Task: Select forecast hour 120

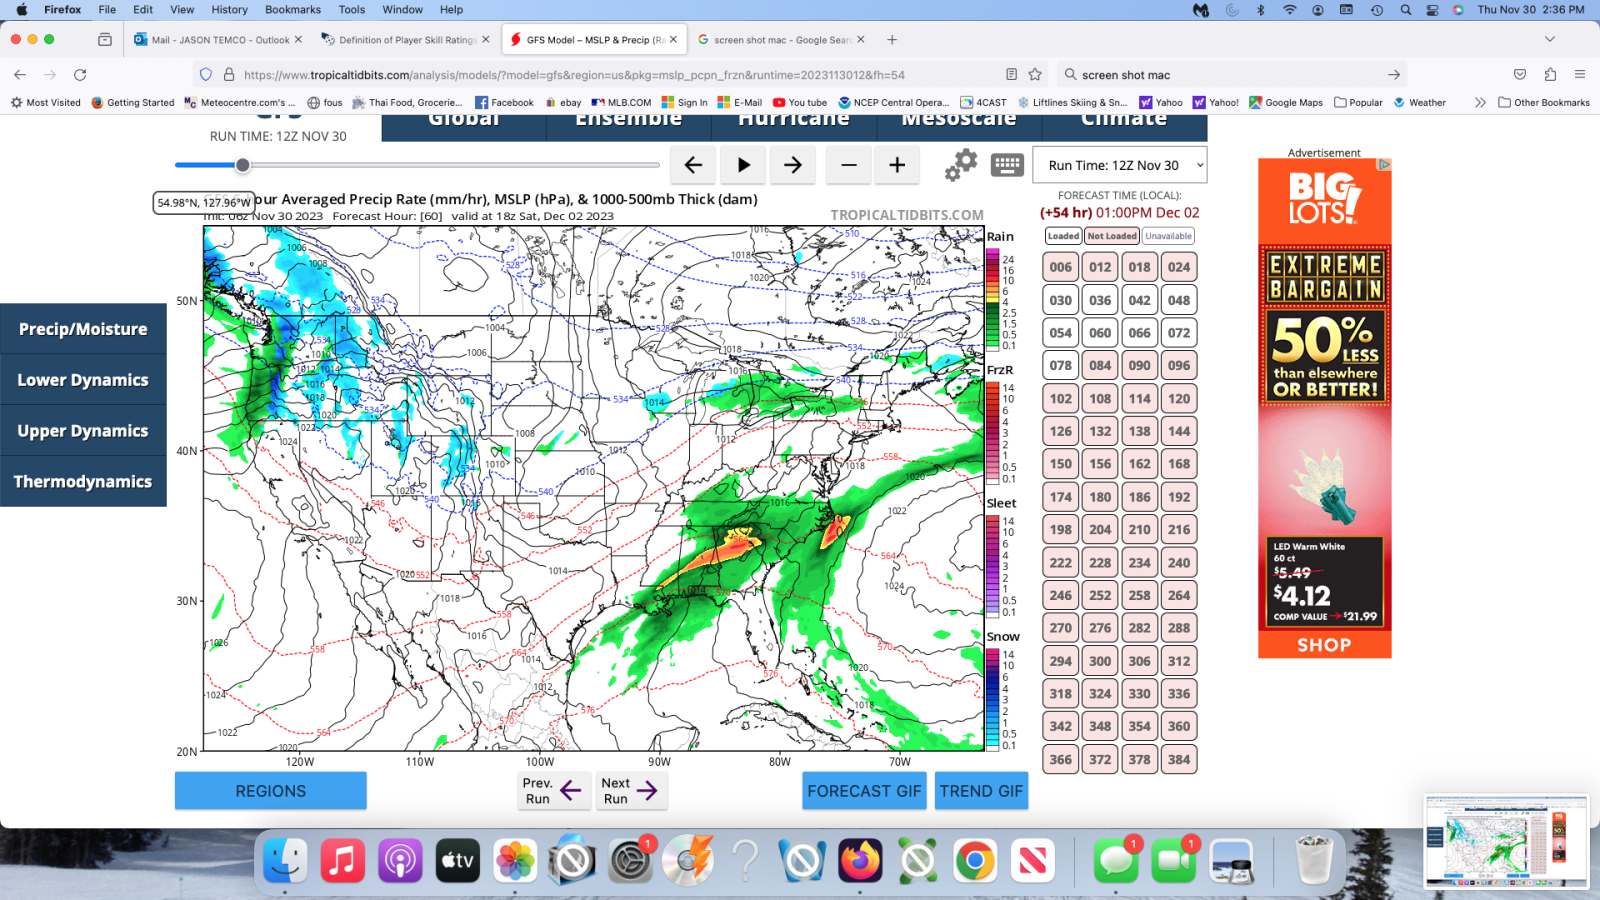Action: (x=1179, y=399)
